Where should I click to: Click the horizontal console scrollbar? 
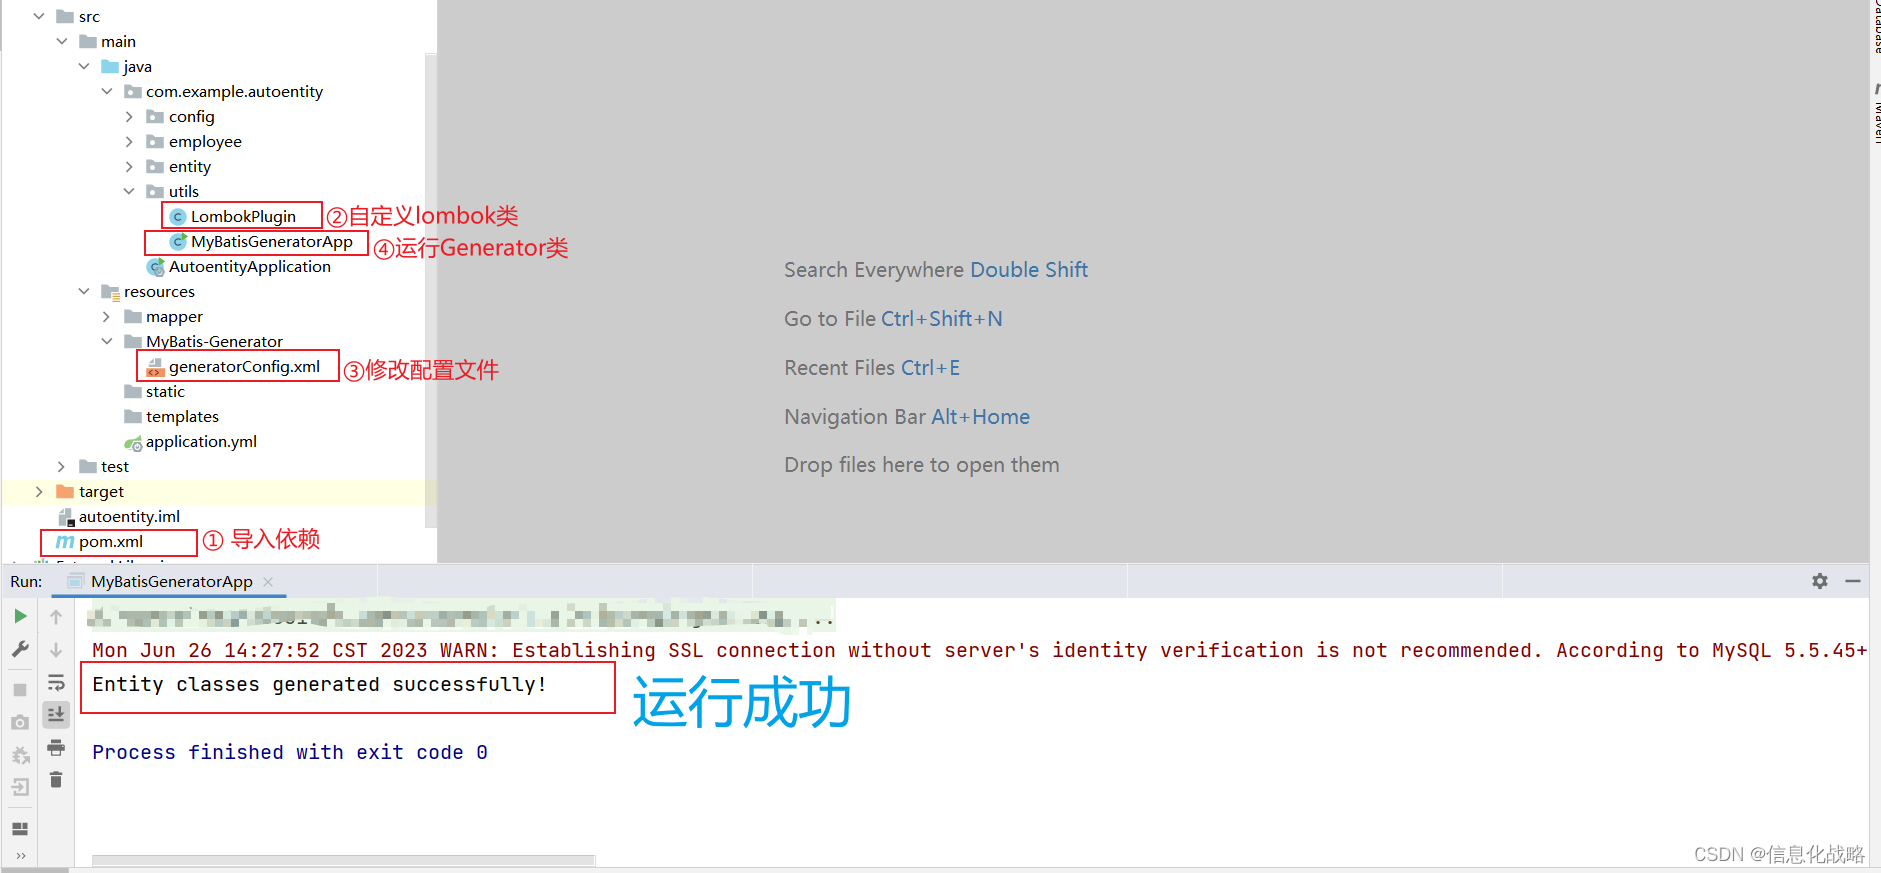pos(343,860)
